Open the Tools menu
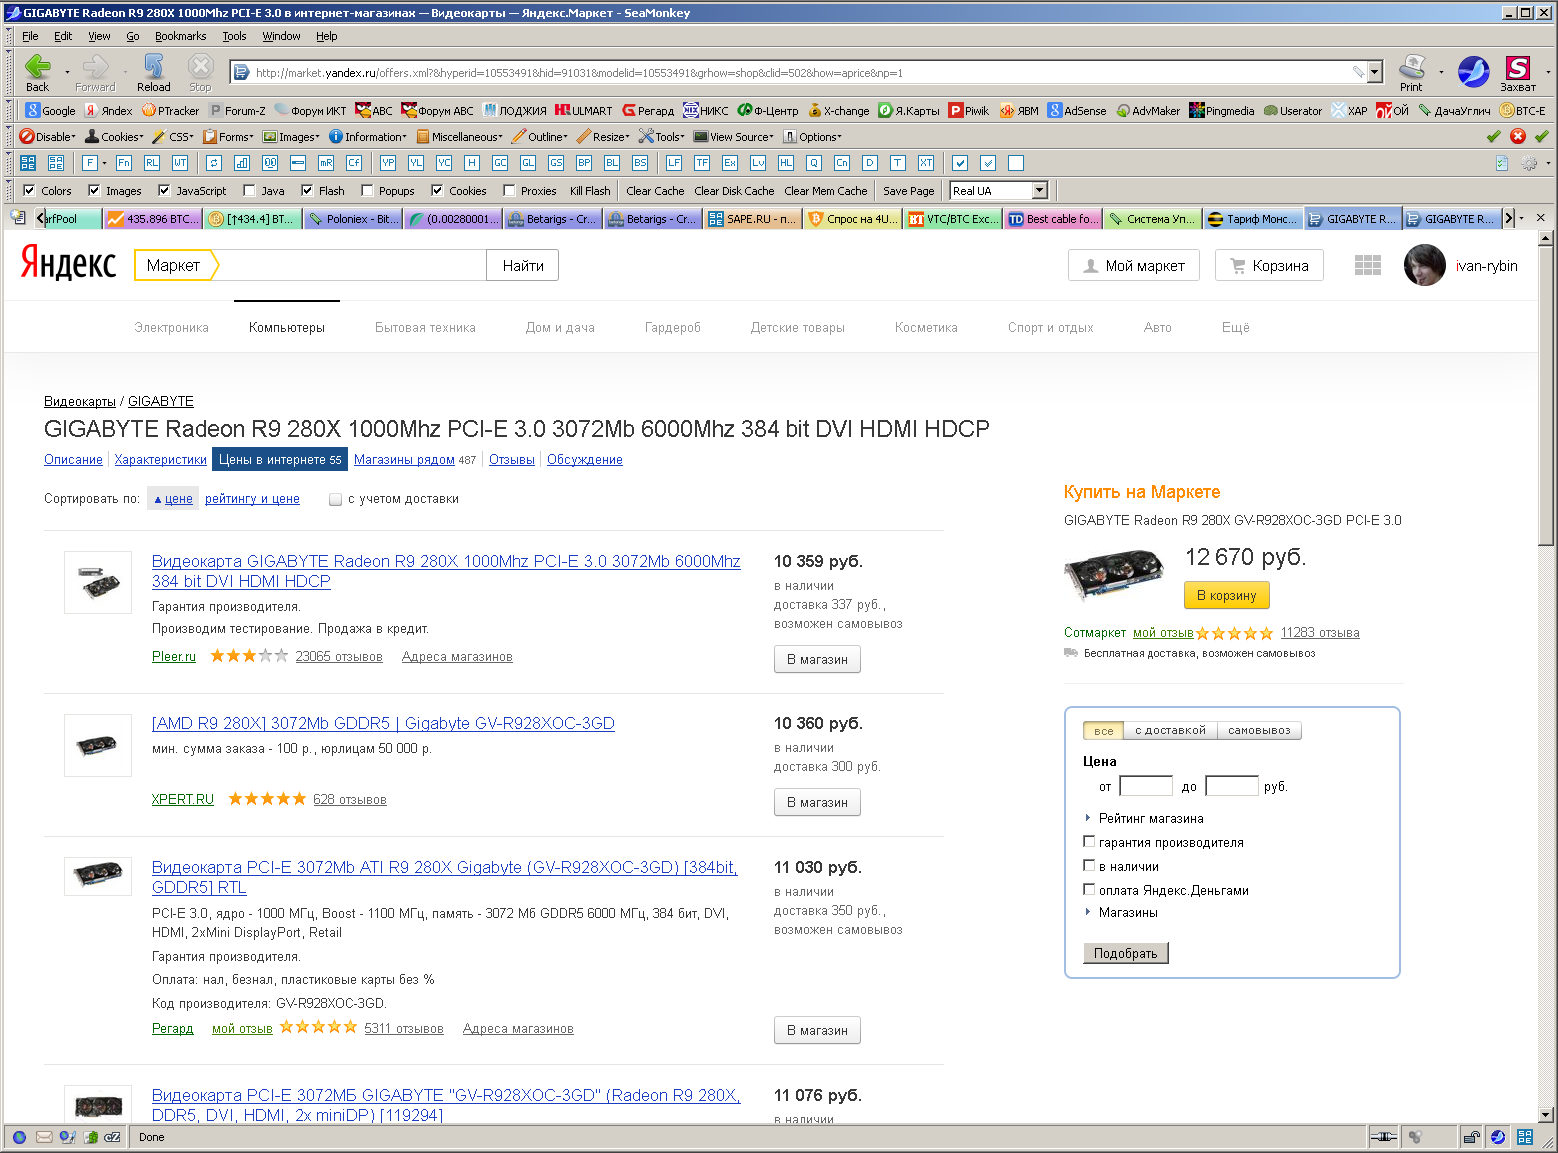Viewport: 1558px width, 1153px height. click(234, 36)
